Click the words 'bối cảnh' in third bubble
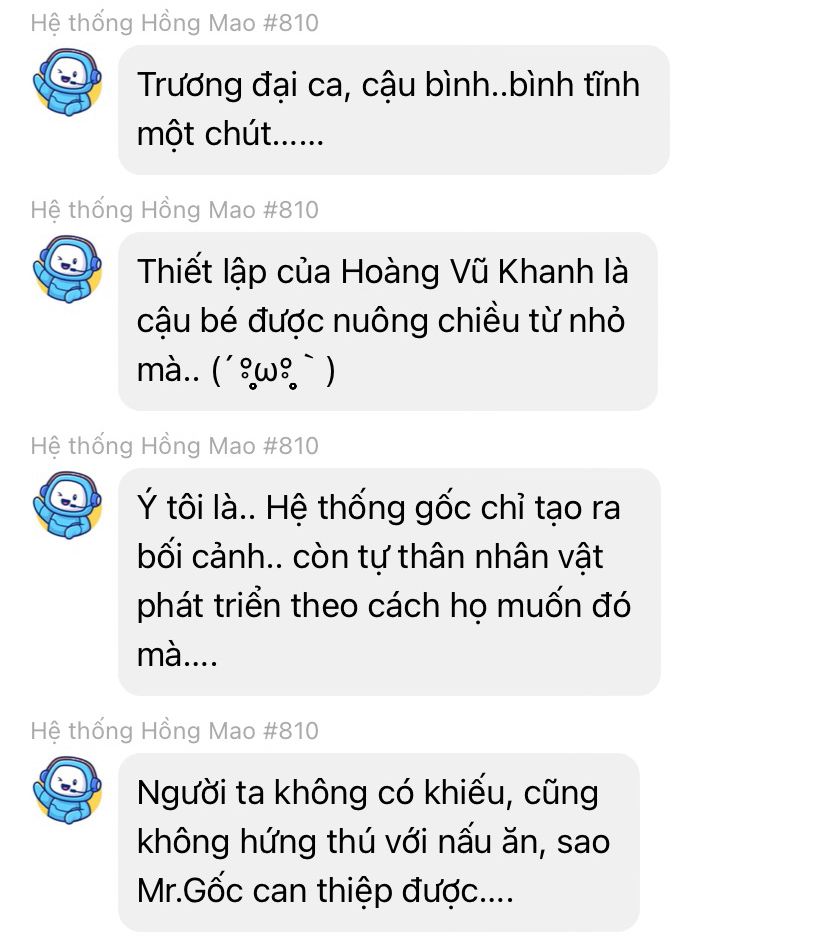The image size is (828, 942). pos(201,558)
